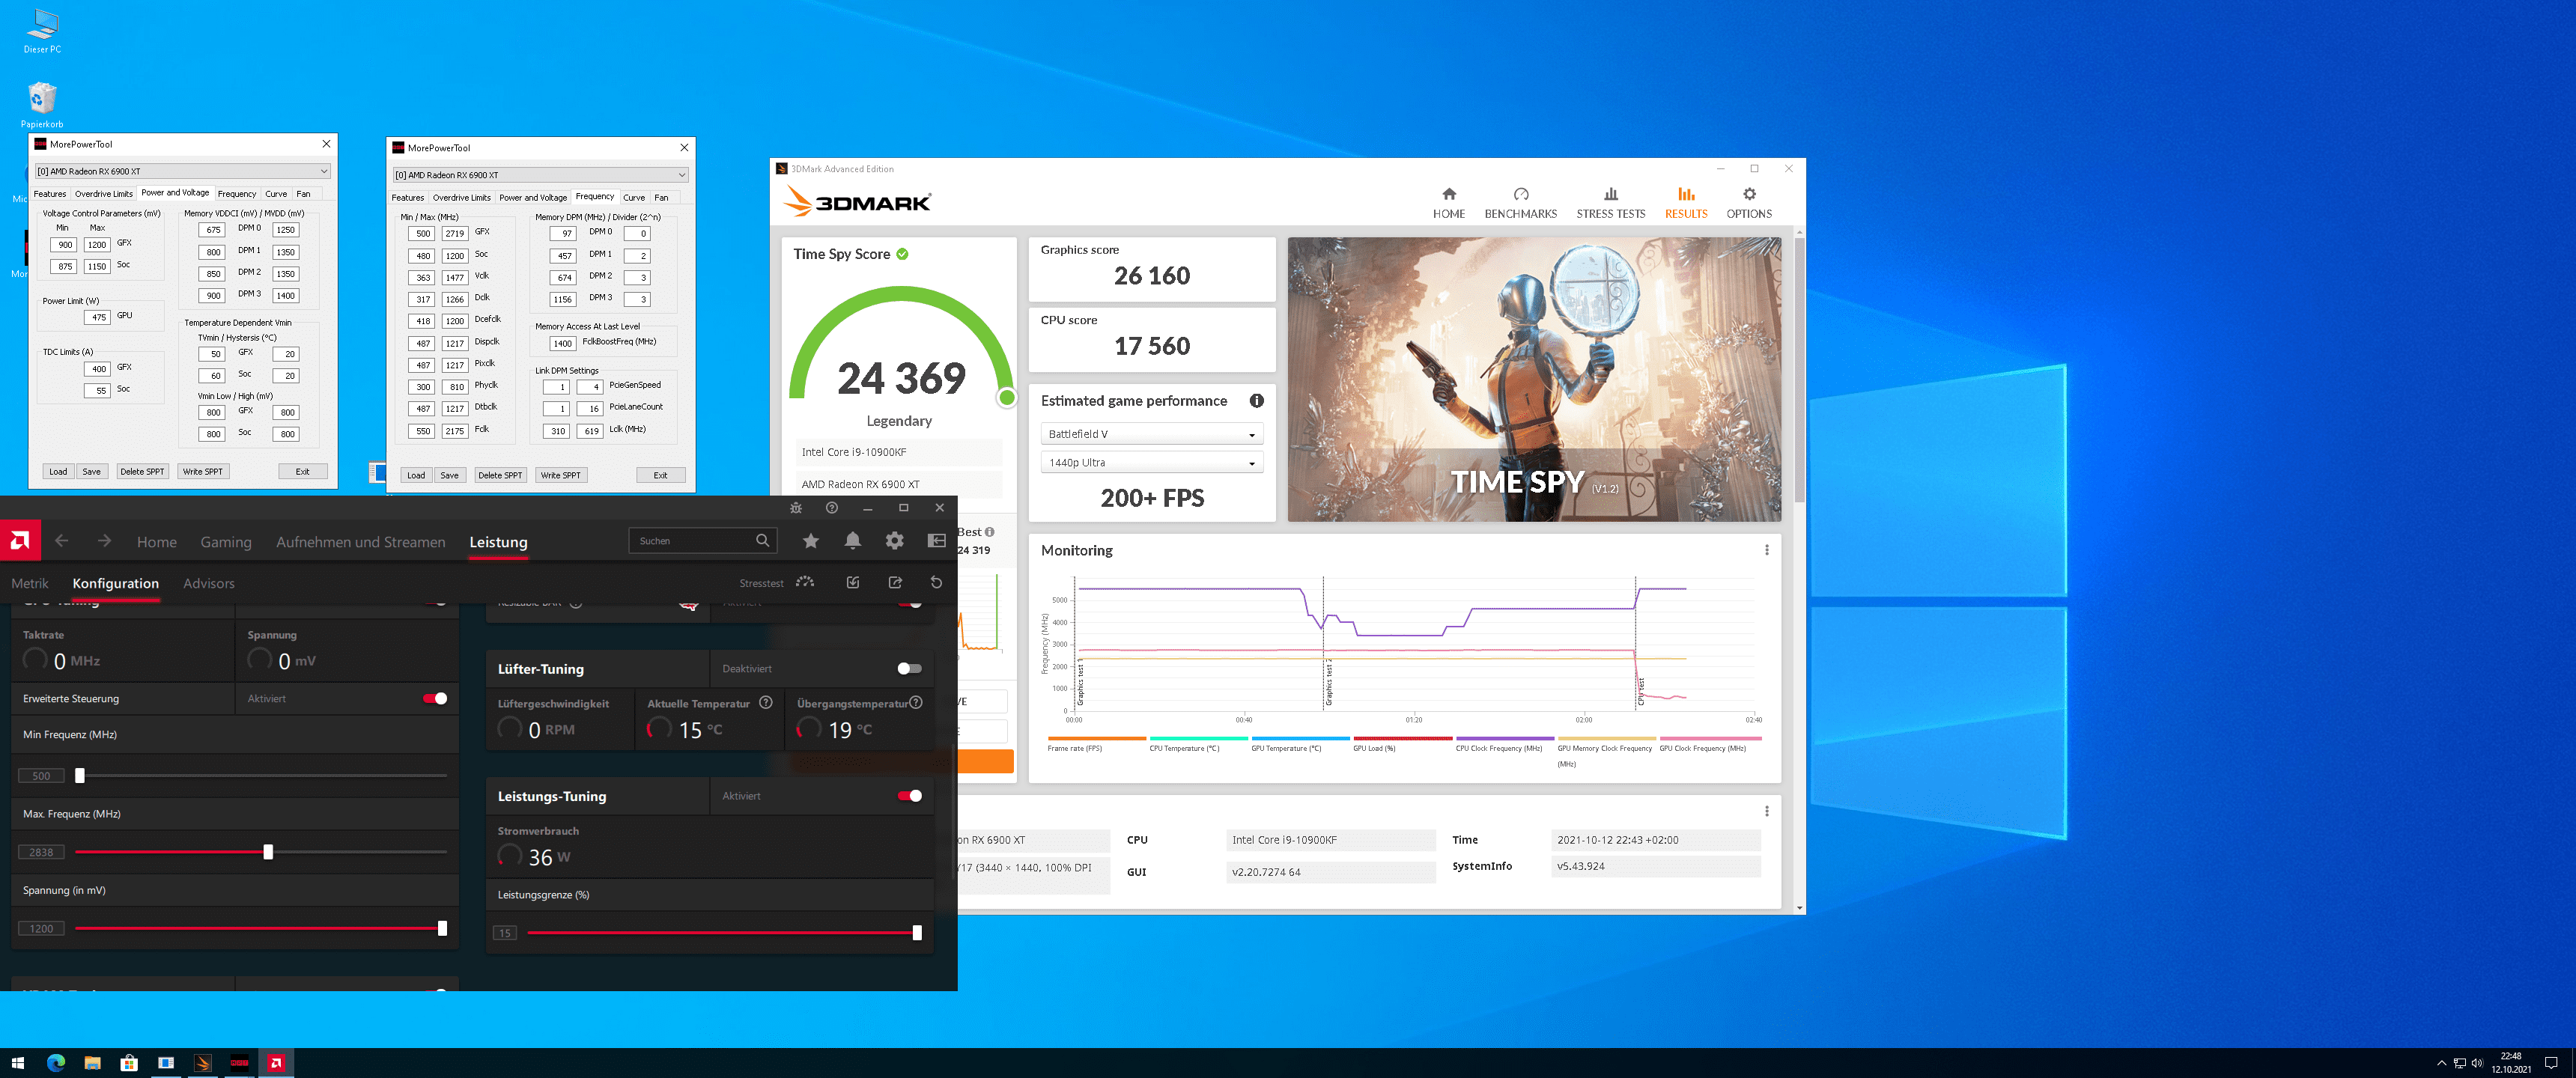Turn off Leistungs-Tuning toggle
This screenshot has width=2576, height=1078.
click(909, 796)
